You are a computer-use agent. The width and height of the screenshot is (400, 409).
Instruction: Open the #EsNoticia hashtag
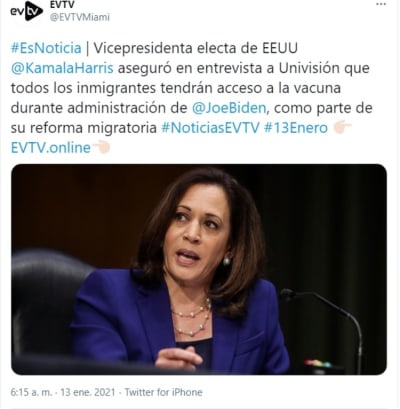(x=46, y=48)
